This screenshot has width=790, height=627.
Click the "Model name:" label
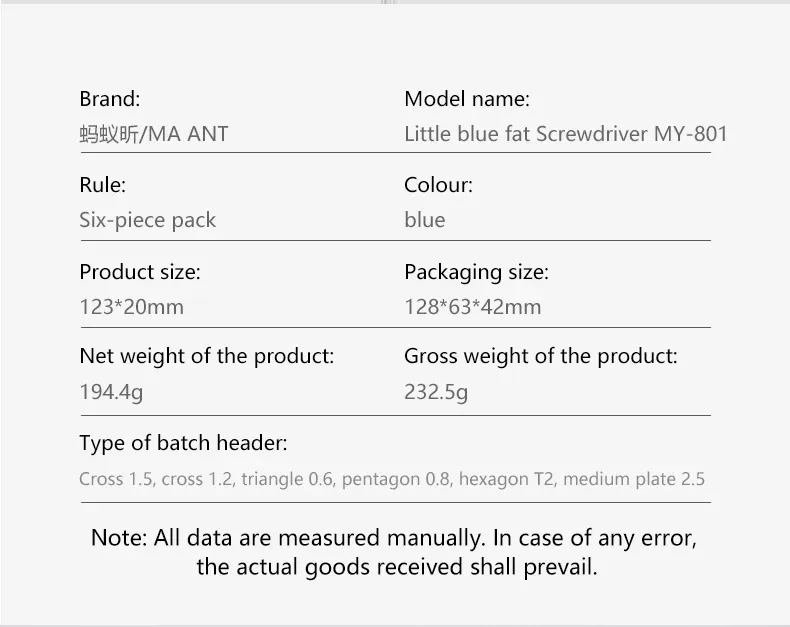pyautogui.click(x=467, y=99)
